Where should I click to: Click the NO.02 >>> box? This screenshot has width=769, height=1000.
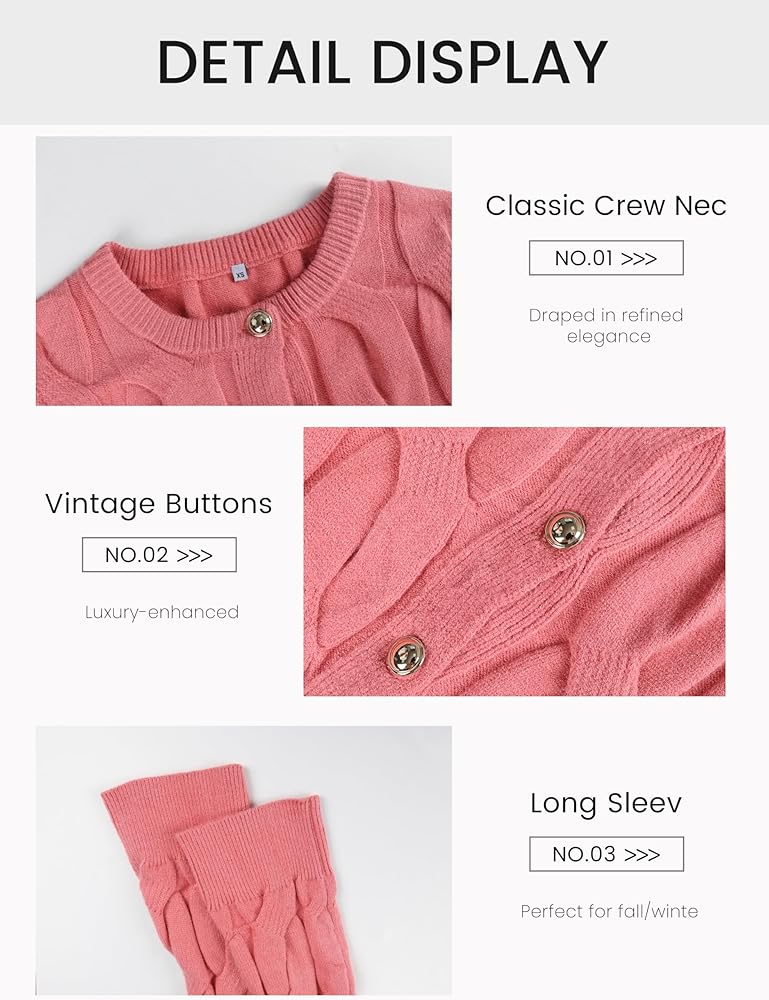coord(158,555)
